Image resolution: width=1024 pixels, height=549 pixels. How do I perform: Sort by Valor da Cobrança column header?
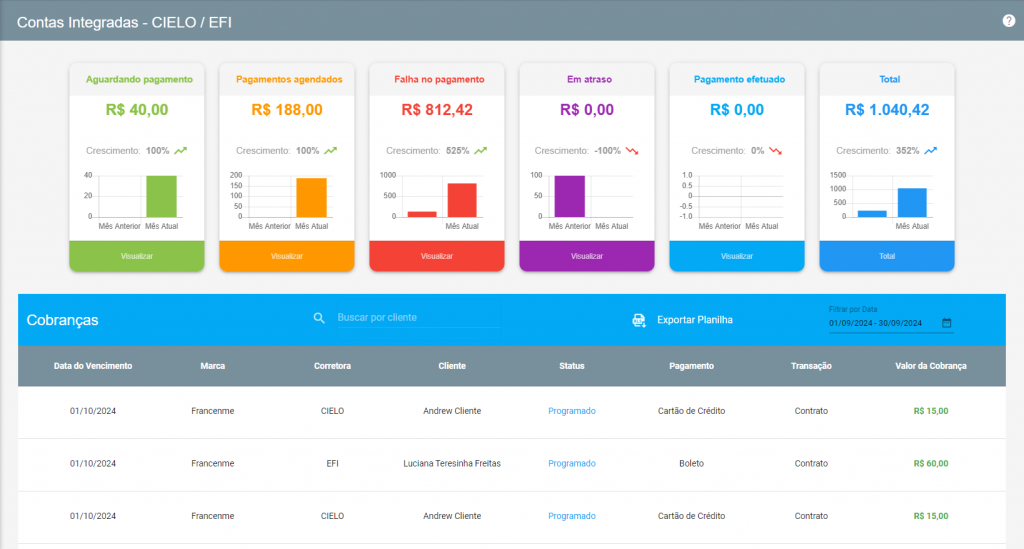tap(931, 366)
